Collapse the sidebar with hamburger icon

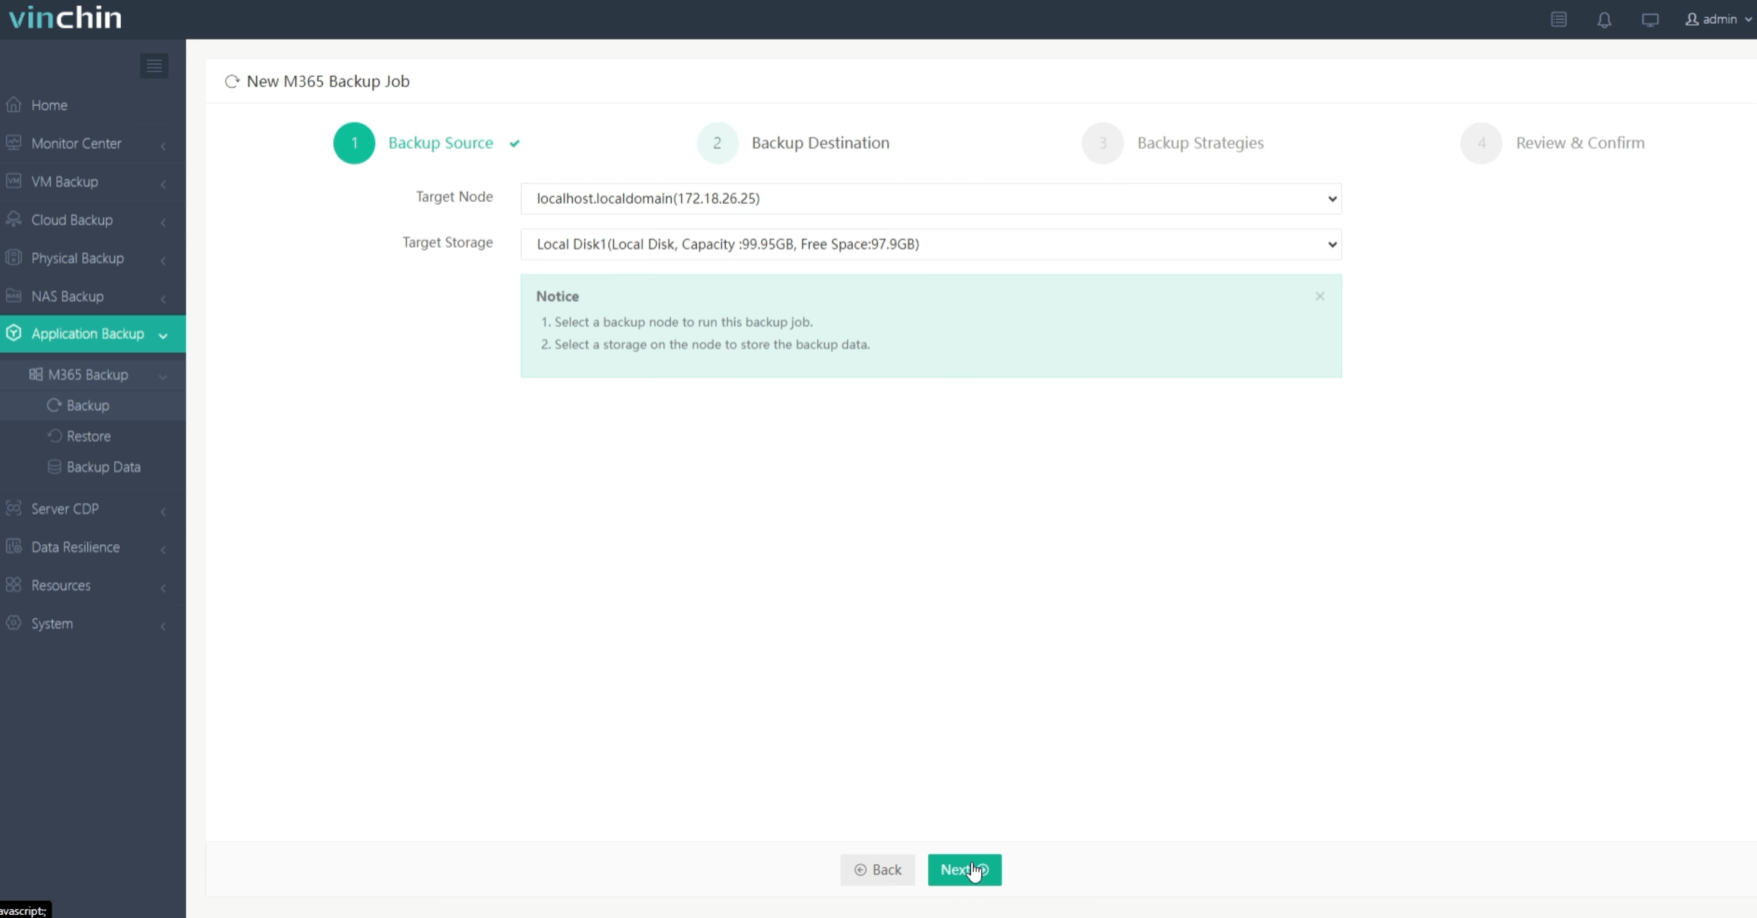point(154,66)
